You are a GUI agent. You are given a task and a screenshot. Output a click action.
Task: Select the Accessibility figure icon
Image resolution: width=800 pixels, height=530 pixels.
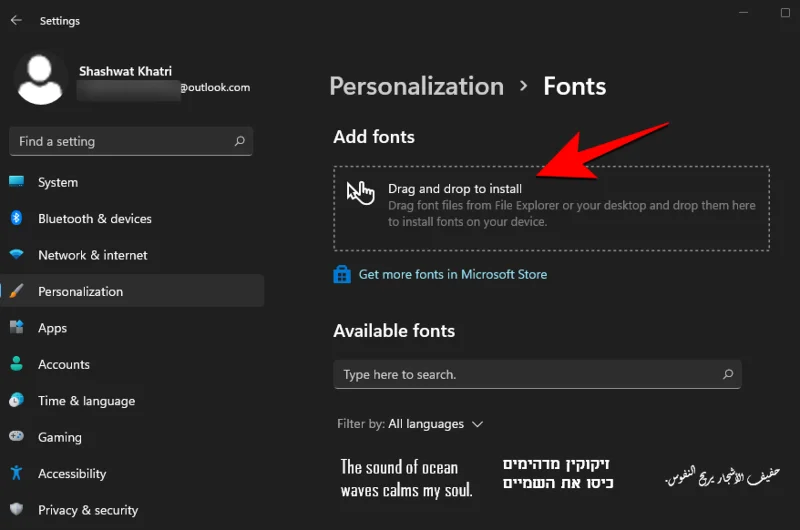16,473
